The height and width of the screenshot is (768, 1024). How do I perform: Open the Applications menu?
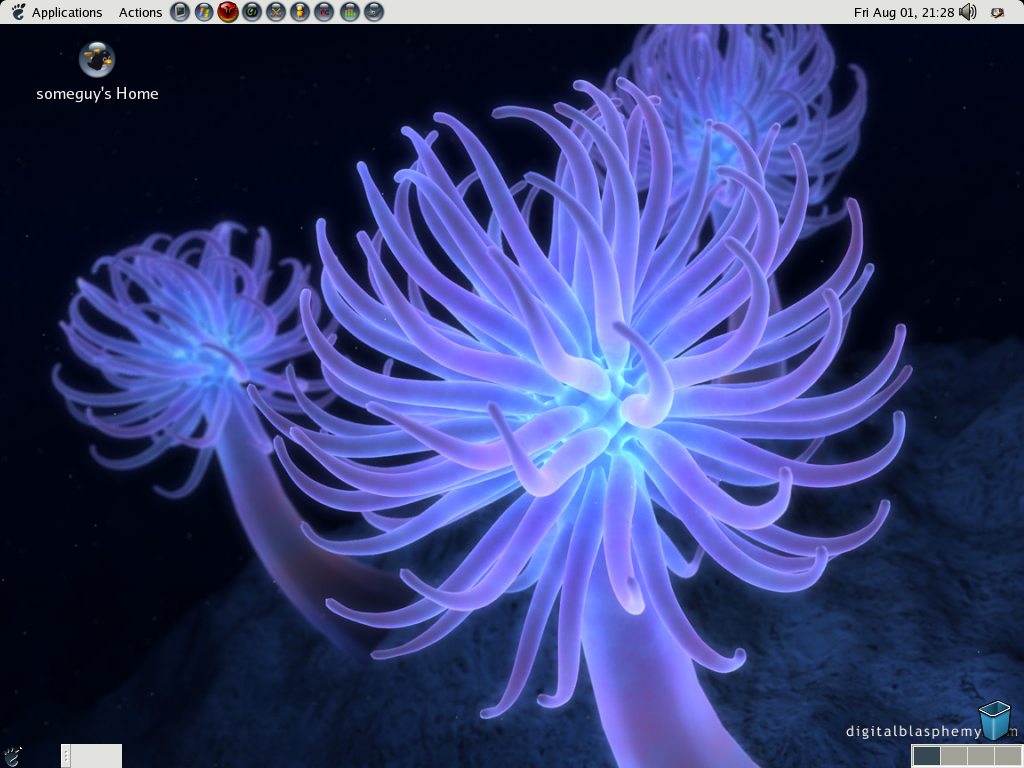(66, 12)
